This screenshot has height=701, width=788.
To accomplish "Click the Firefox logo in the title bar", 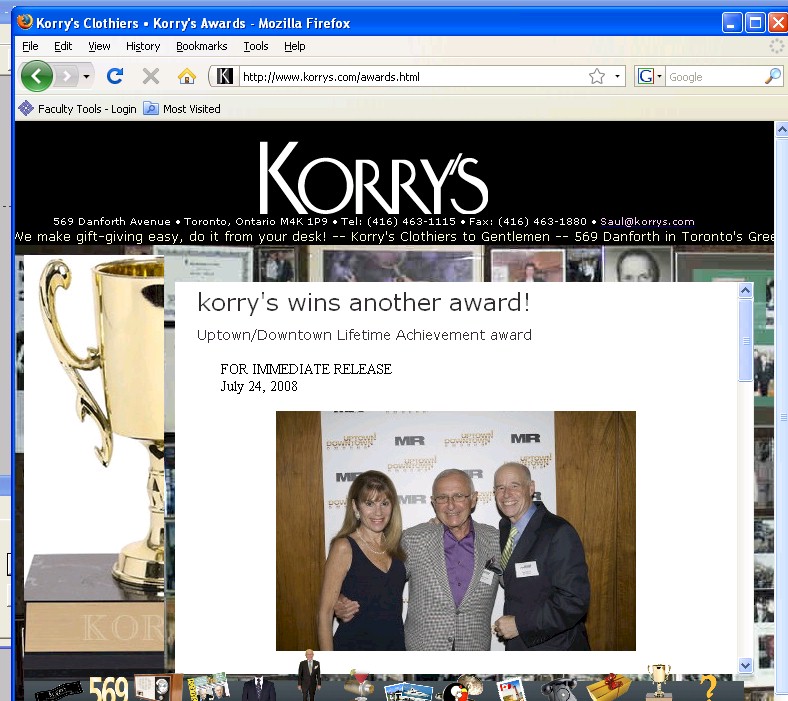I will pyautogui.click(x=25, y=22).
